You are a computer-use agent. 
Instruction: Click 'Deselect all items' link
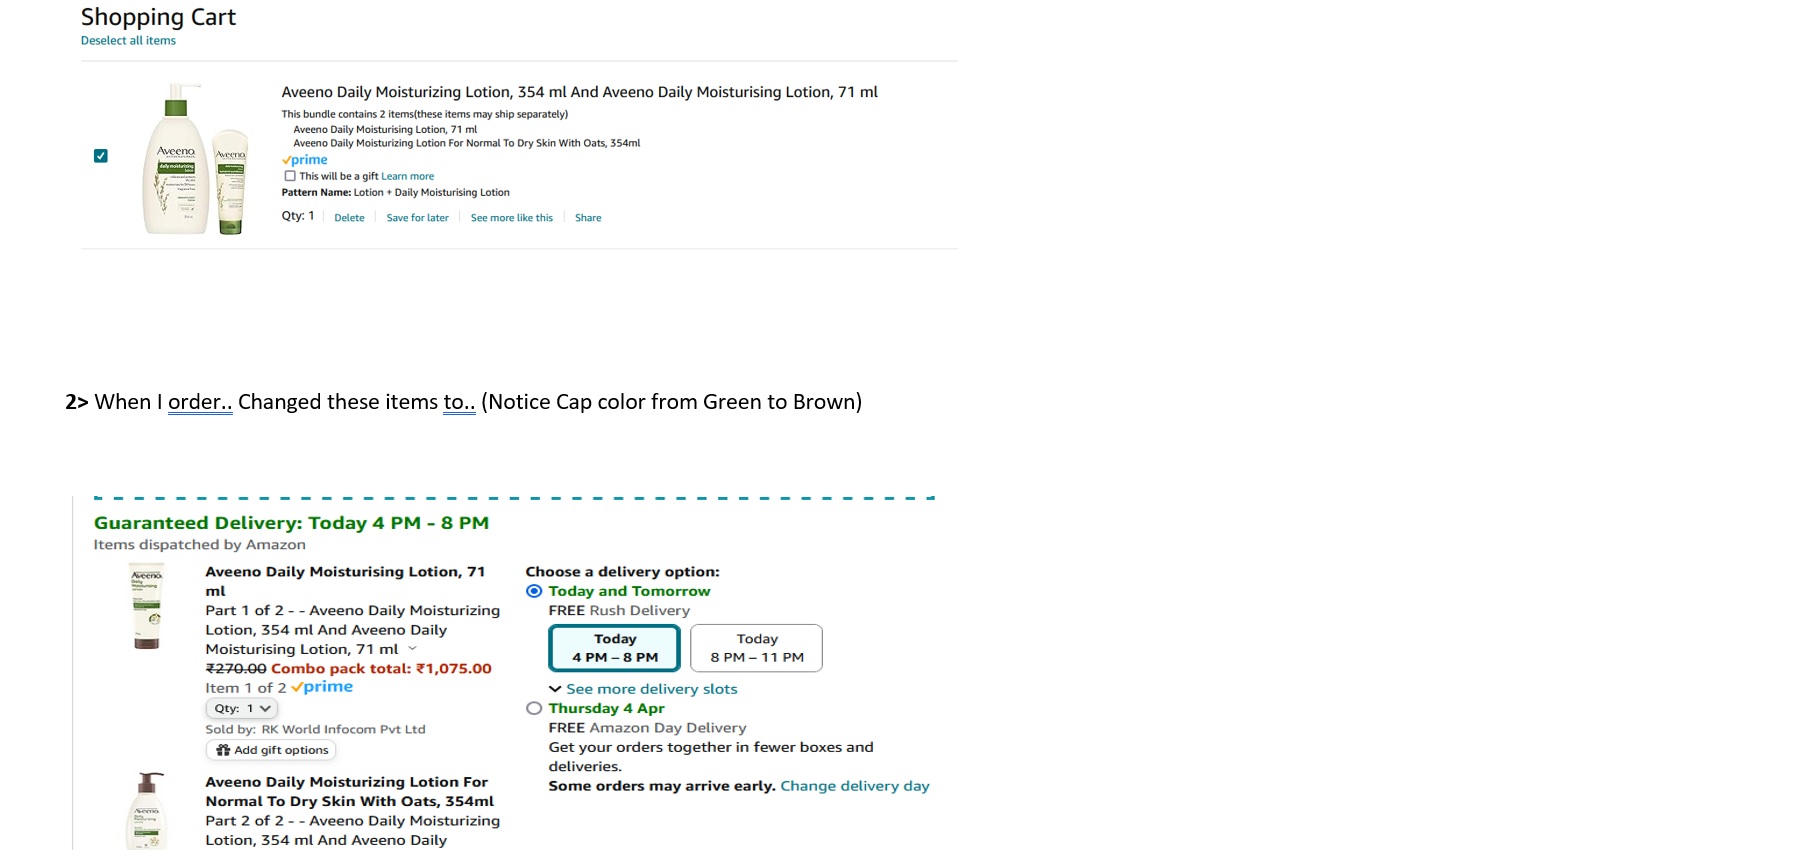tap(128, 41)
